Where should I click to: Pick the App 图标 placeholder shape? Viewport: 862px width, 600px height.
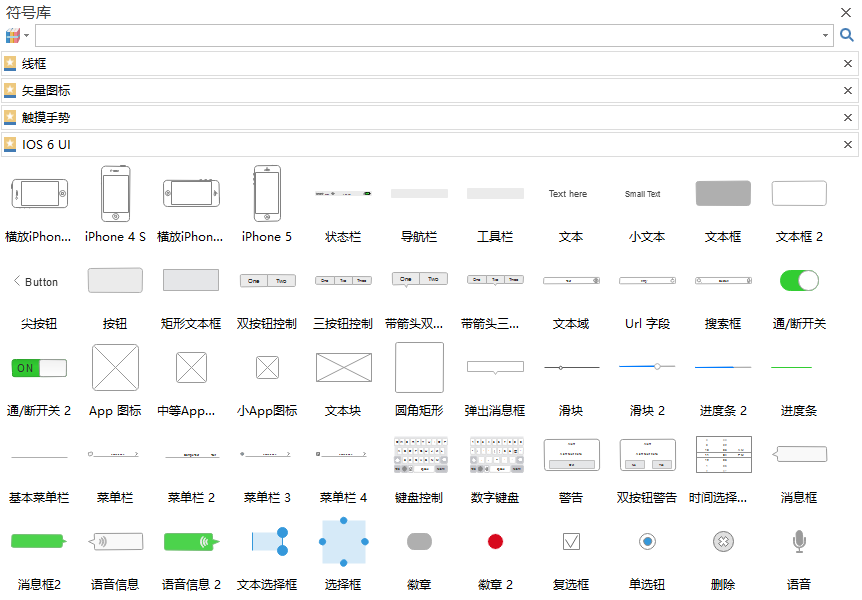[x=115, y=367]
